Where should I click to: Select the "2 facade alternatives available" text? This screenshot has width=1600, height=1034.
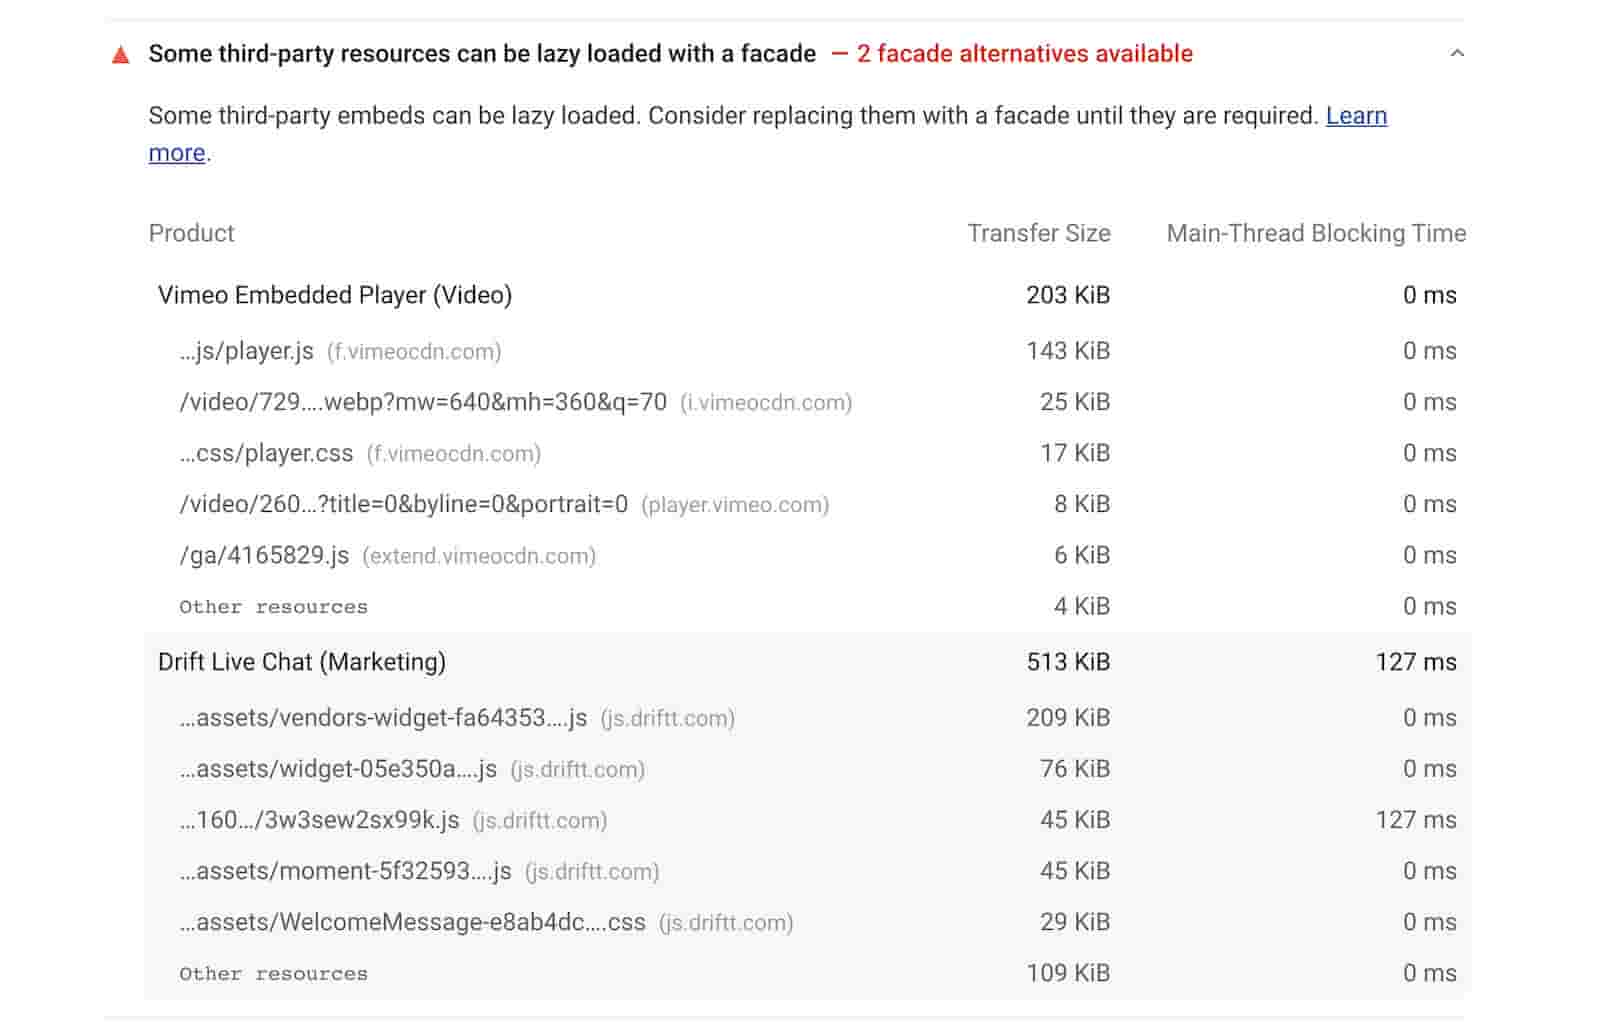(x=1023, y=54)
